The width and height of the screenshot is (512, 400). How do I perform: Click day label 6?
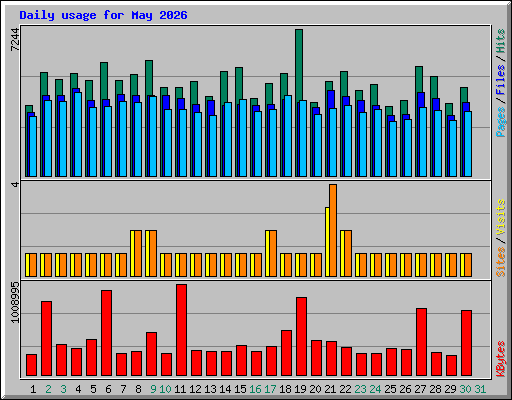coord(108,389)
